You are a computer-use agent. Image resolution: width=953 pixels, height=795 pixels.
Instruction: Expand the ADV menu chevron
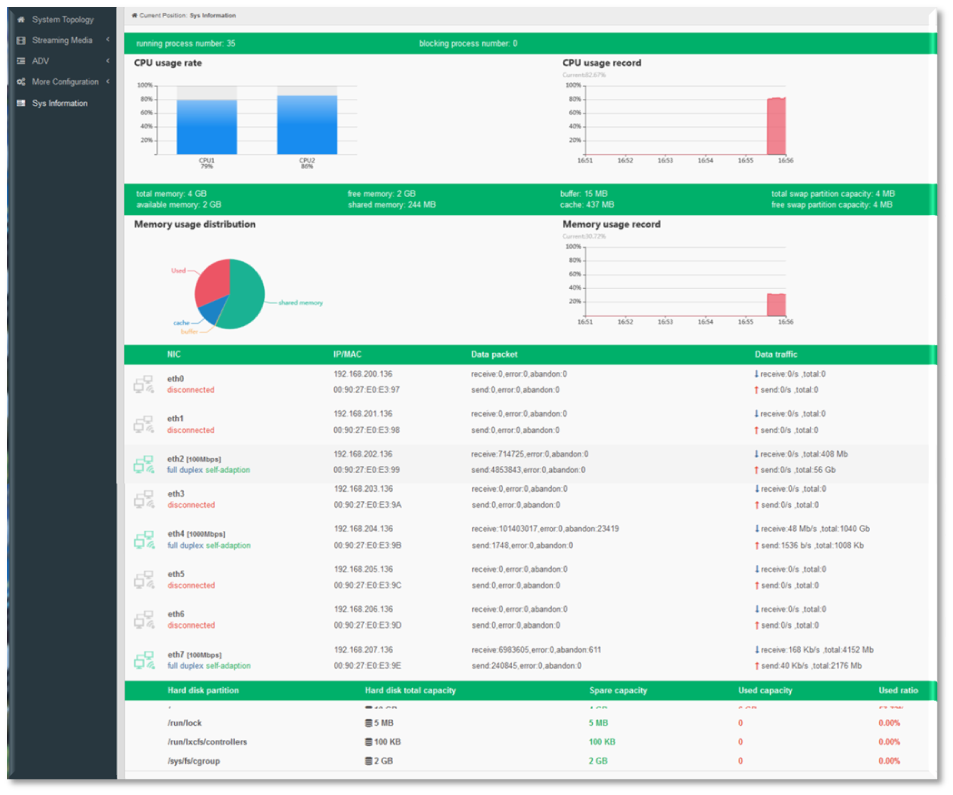[108, 61]
